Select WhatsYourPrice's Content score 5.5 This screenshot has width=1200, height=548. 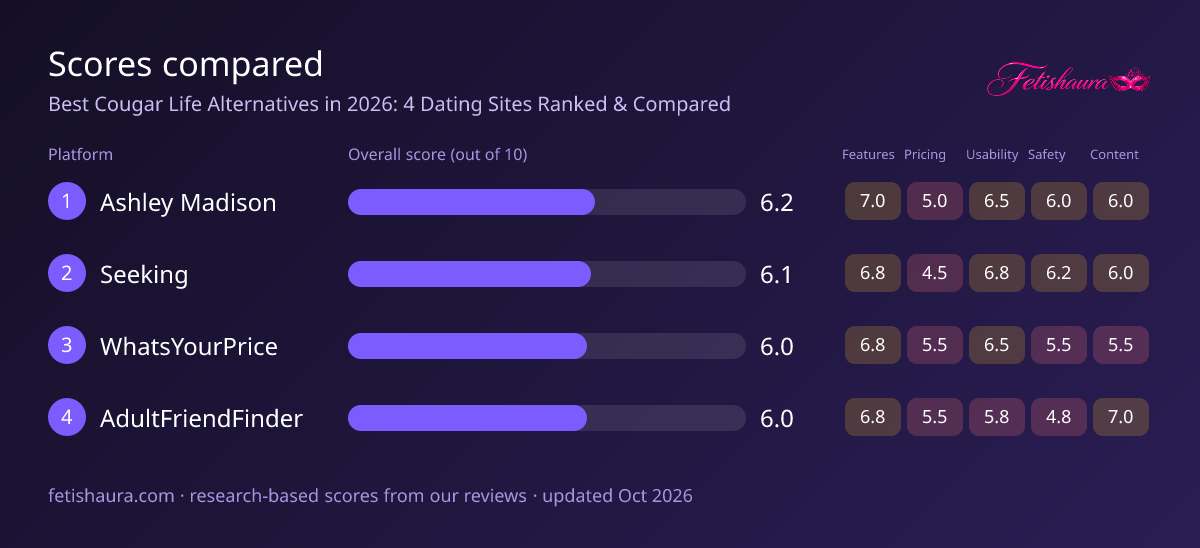point(1121,345)
